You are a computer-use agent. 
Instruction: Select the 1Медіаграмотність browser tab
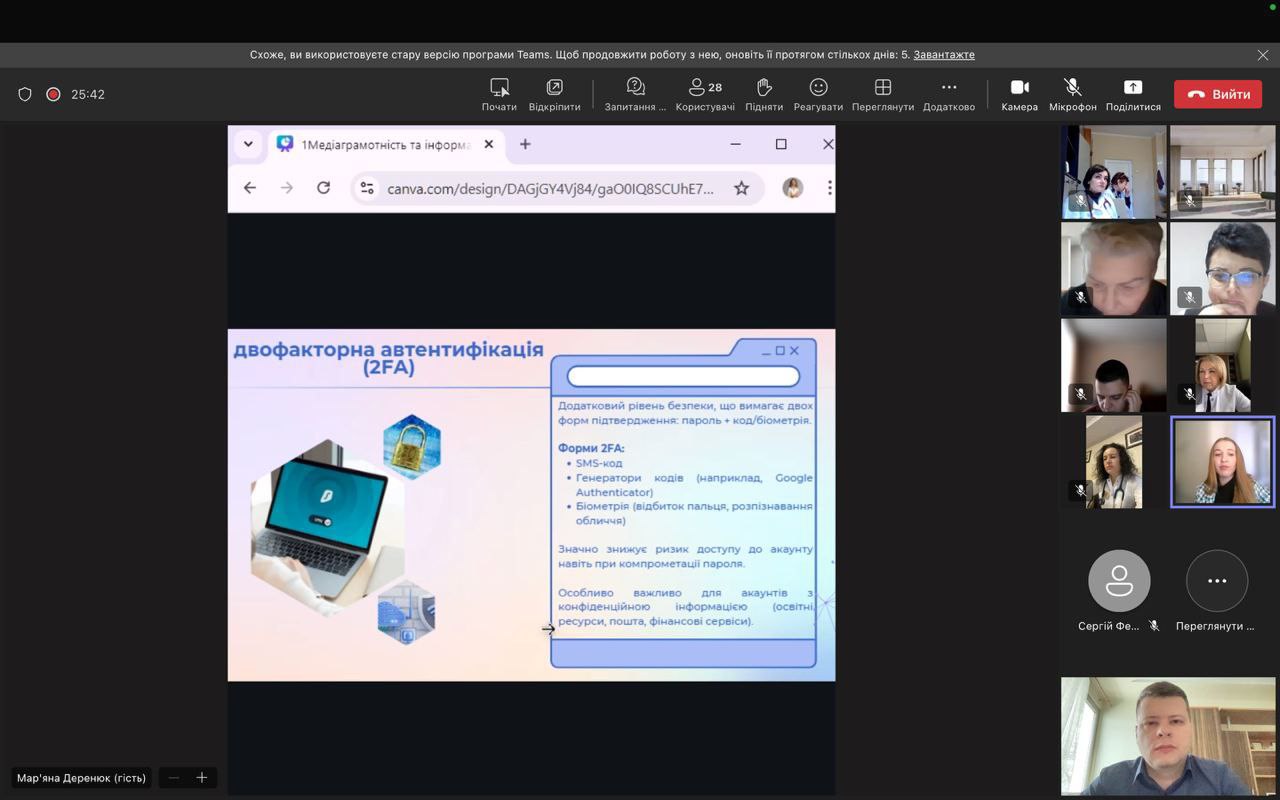385,145
